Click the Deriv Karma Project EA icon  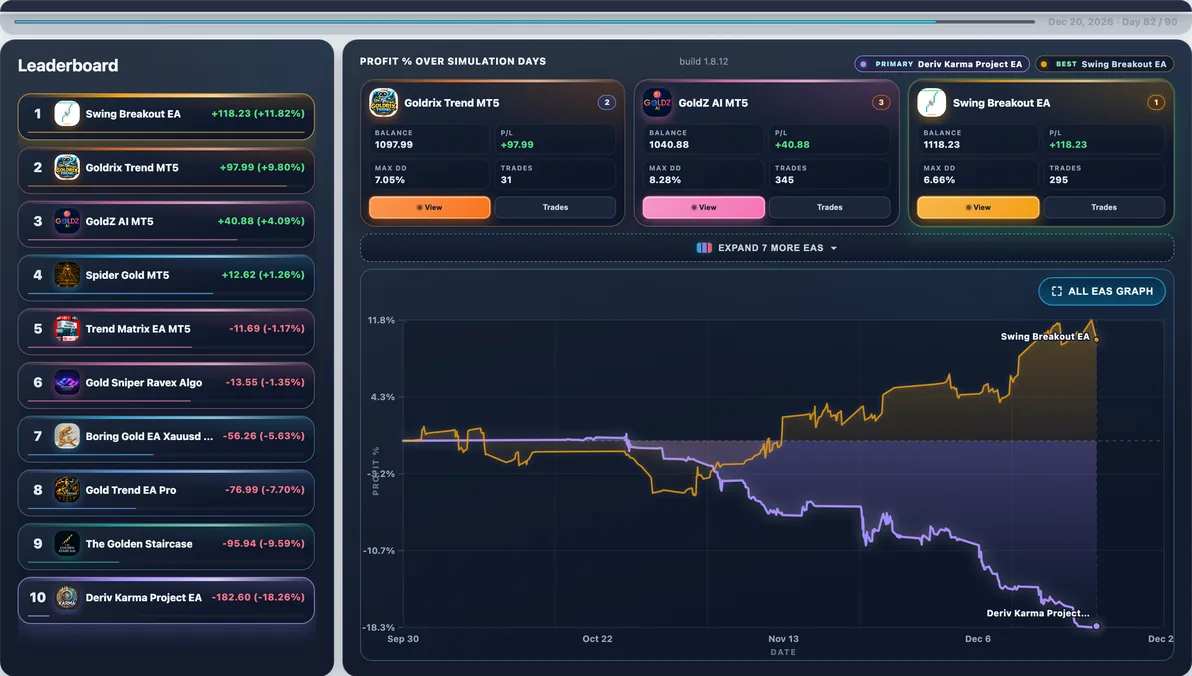(x=67, y=598)
